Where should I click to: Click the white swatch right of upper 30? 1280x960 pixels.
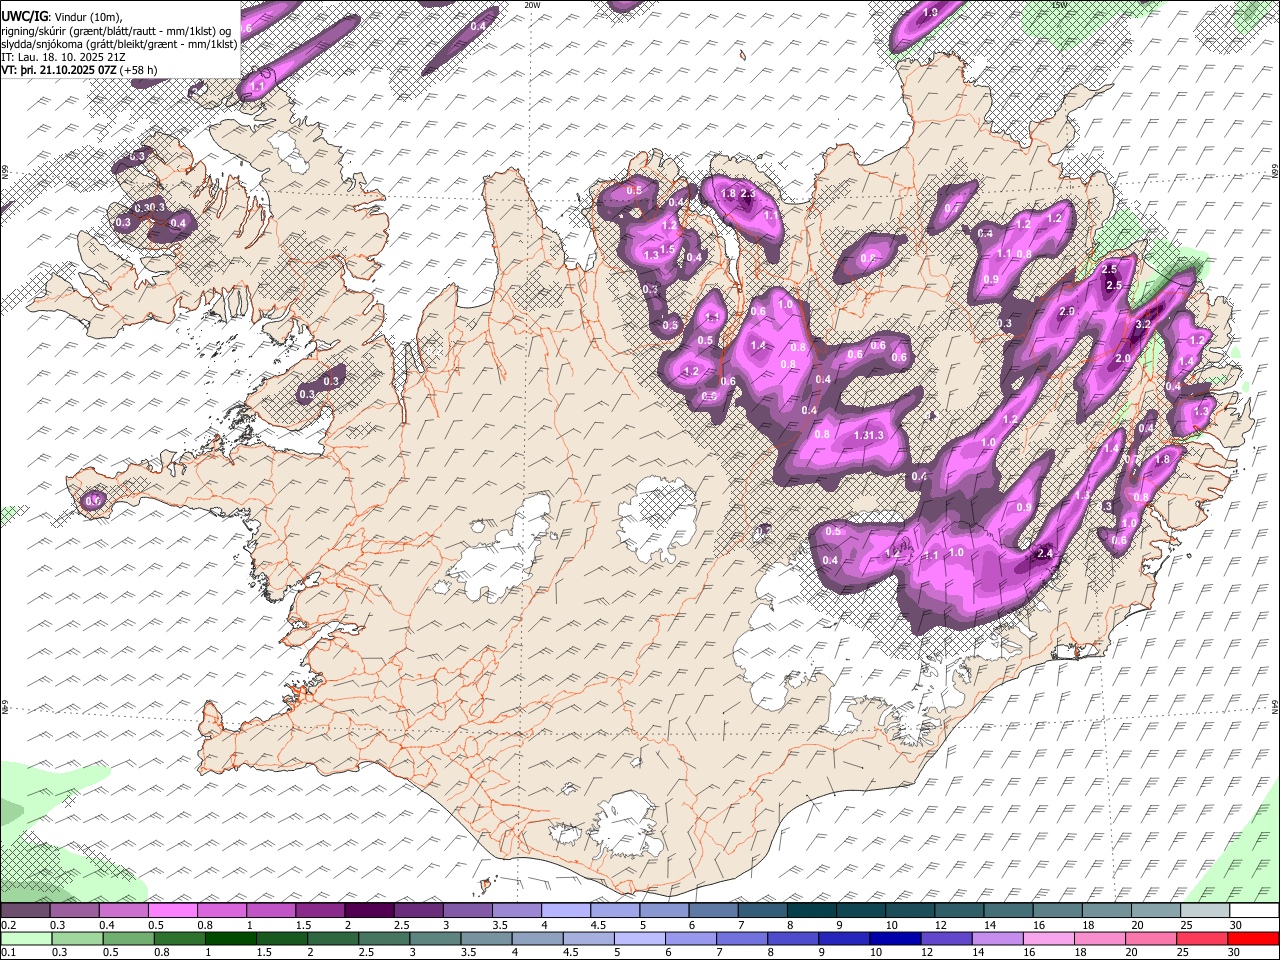[x=1253, y=910]
